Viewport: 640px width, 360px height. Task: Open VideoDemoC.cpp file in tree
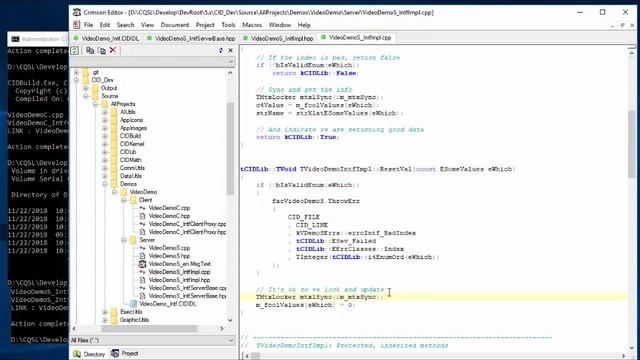(x=169, y=208)
